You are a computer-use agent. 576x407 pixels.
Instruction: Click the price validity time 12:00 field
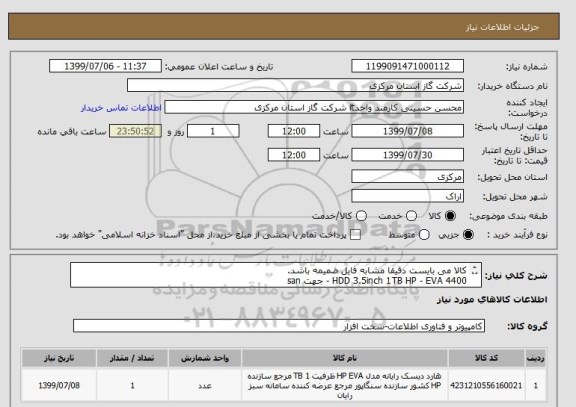coord(294,155)
